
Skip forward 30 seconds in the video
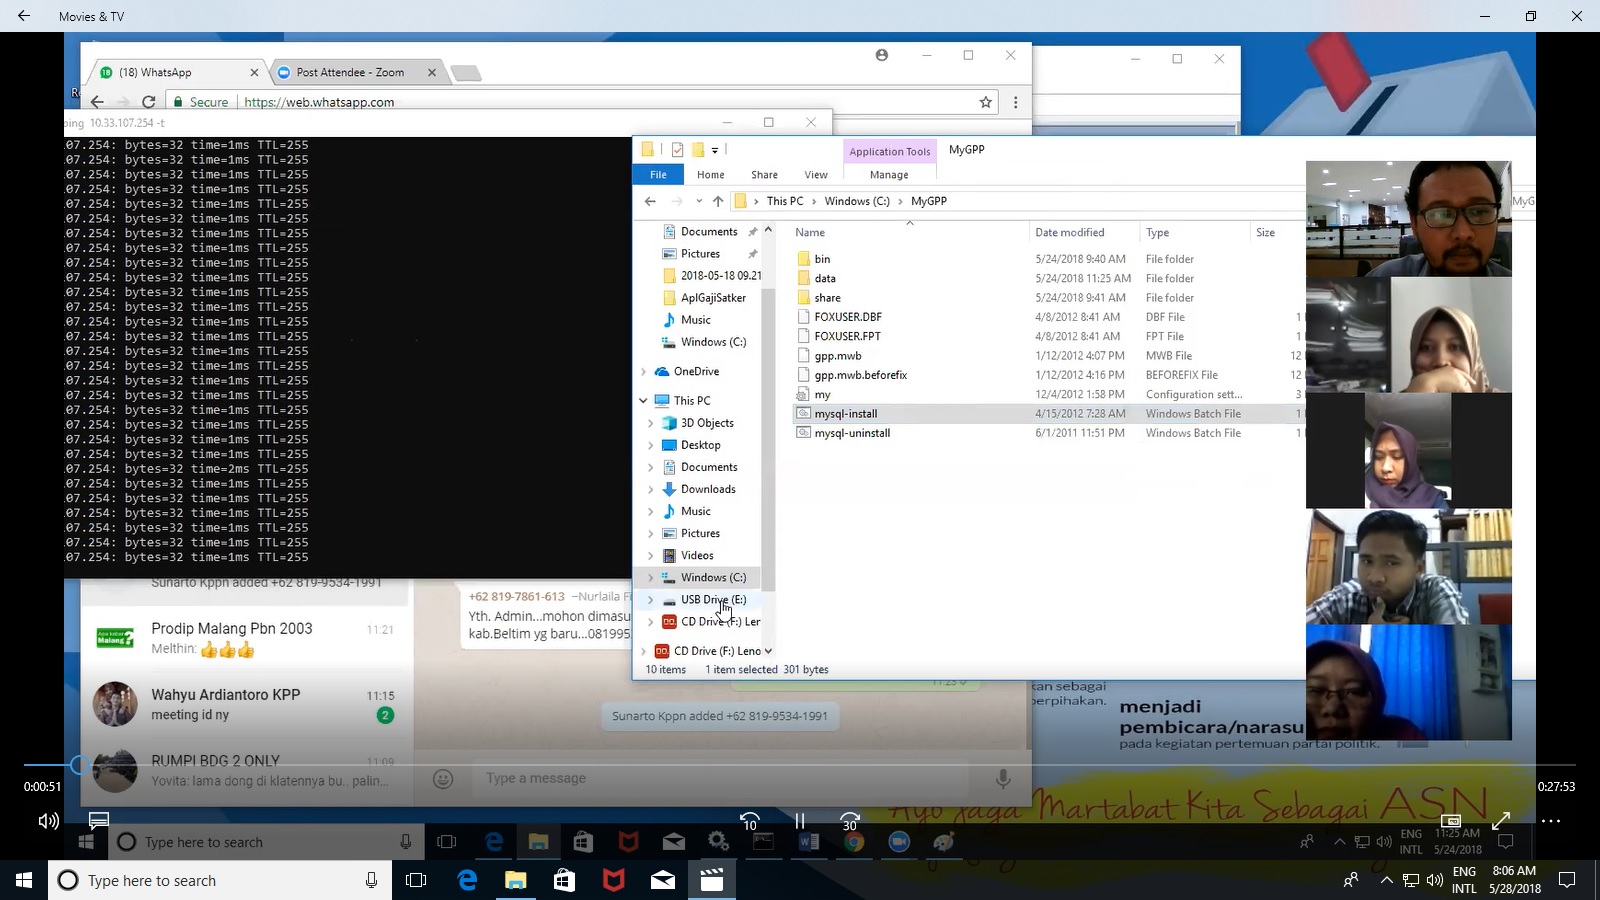pos(850,821)
